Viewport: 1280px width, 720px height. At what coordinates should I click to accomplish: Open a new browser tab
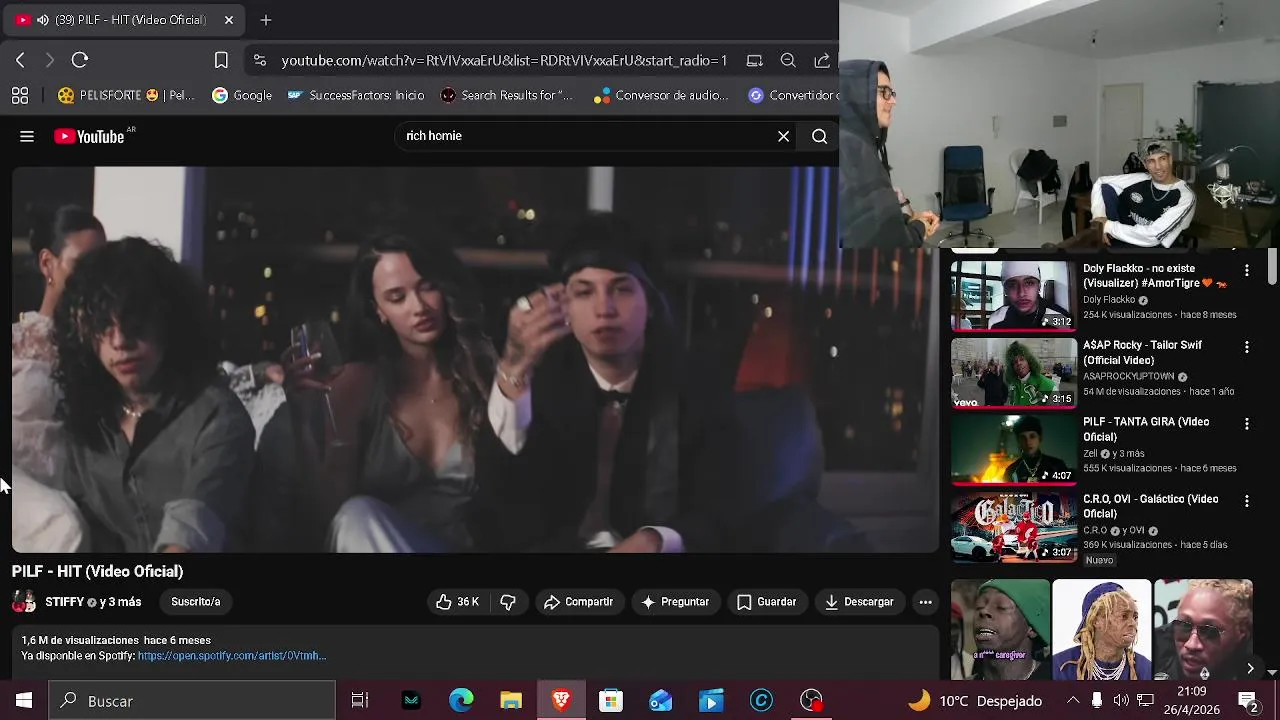265,20
